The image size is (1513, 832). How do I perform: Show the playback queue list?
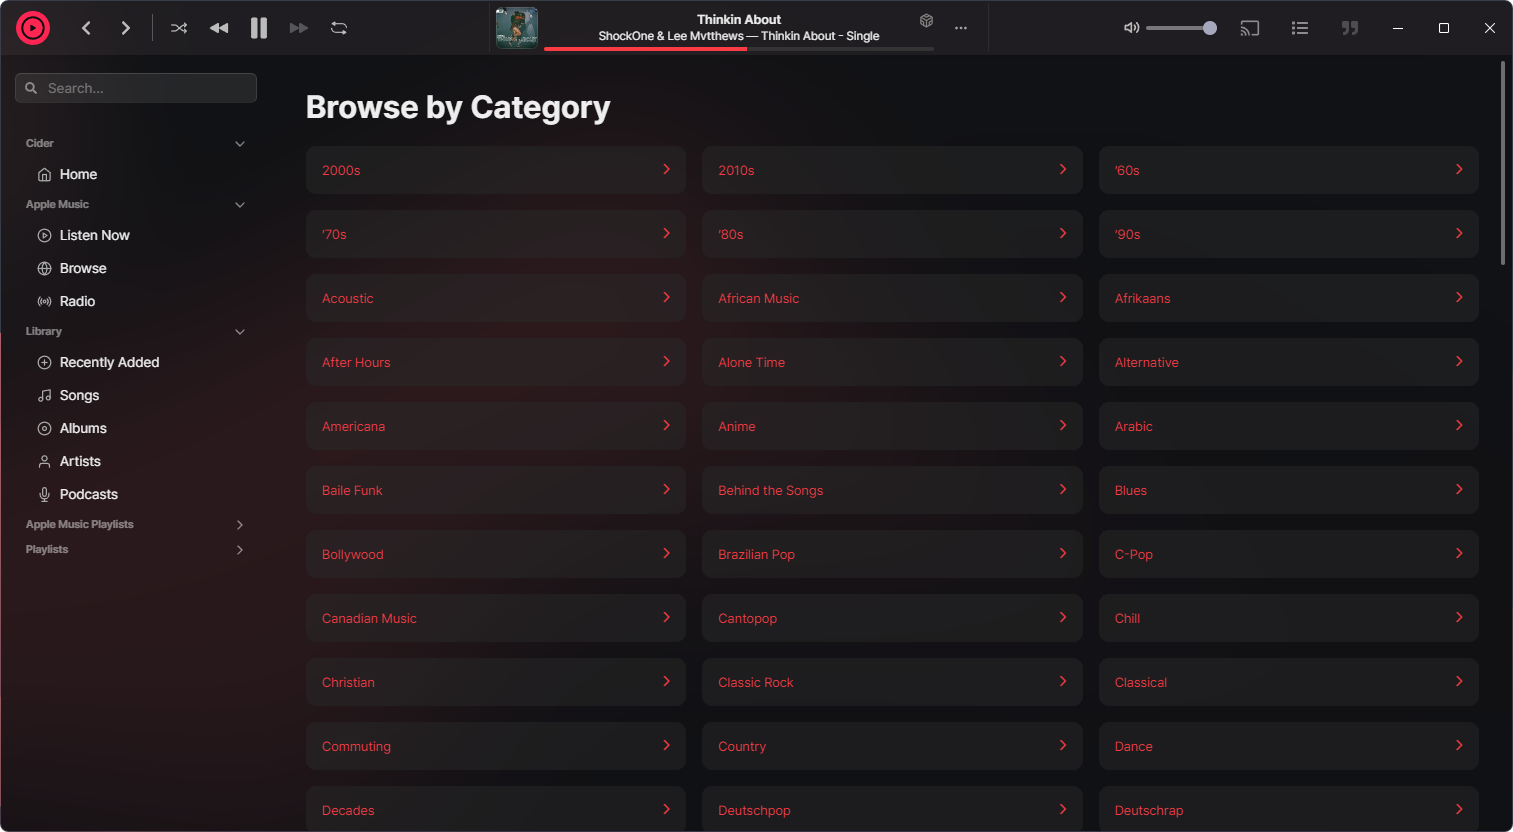pyautogui.click(x=1300, y=28)
